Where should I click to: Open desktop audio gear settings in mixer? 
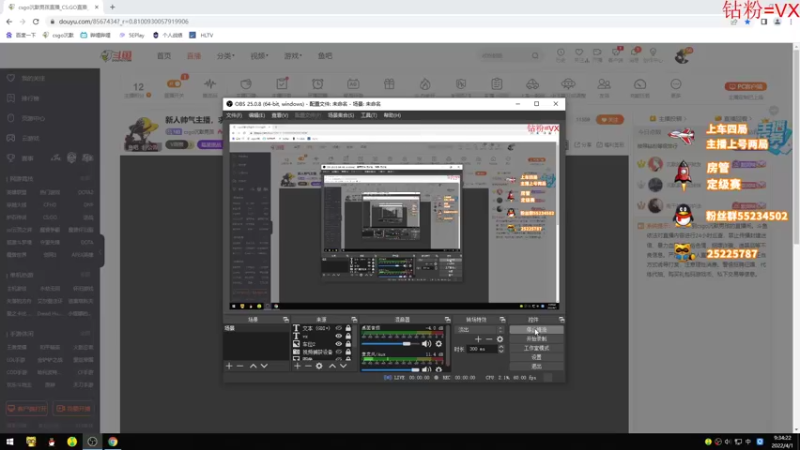[439, 344]
